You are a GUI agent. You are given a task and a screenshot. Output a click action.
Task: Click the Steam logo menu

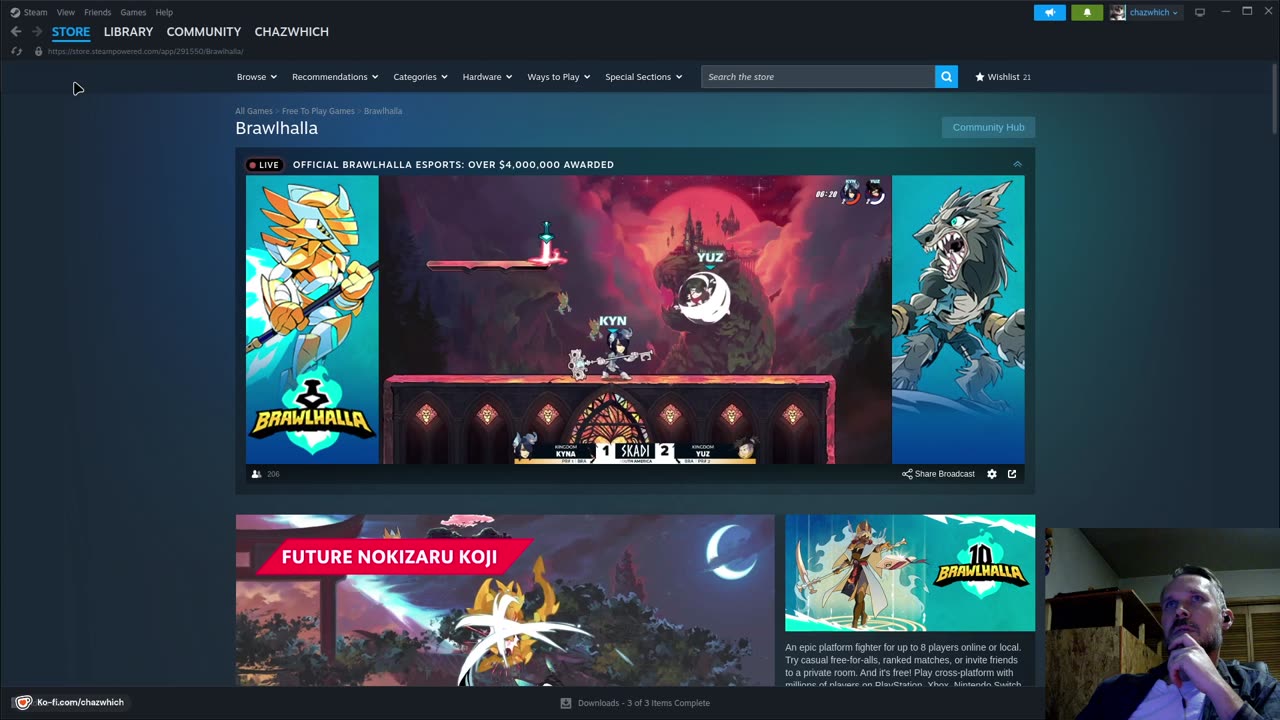(x=29, y=12)
